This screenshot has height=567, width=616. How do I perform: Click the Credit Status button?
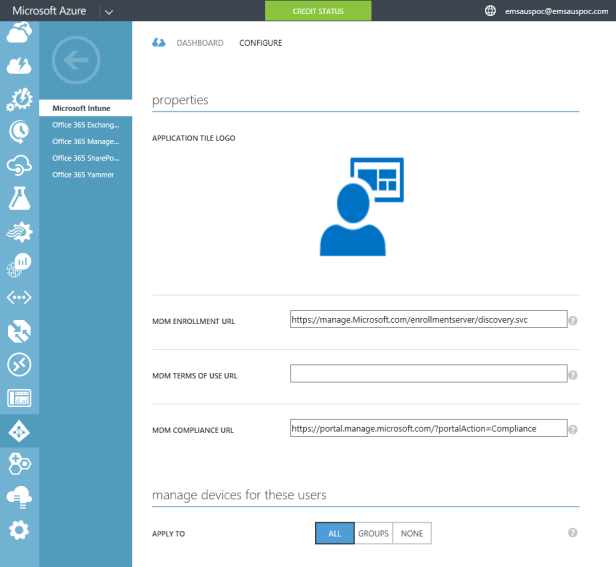click(x=317, y=11)
